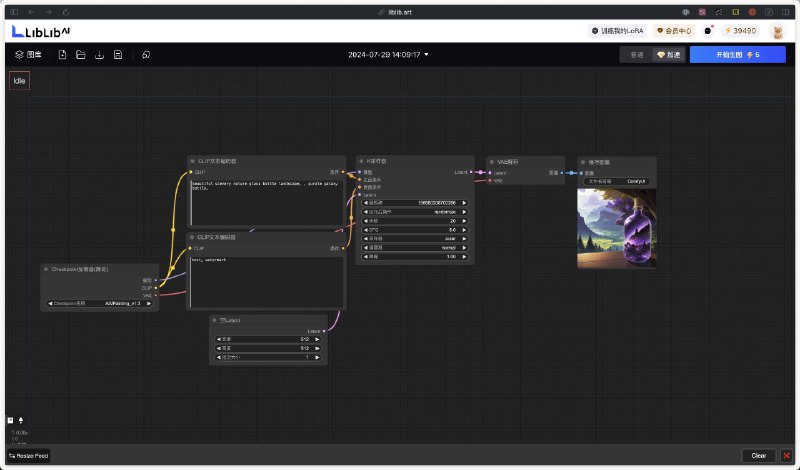
Task: Click the K sampler seed value field
Action: [415, 203]
